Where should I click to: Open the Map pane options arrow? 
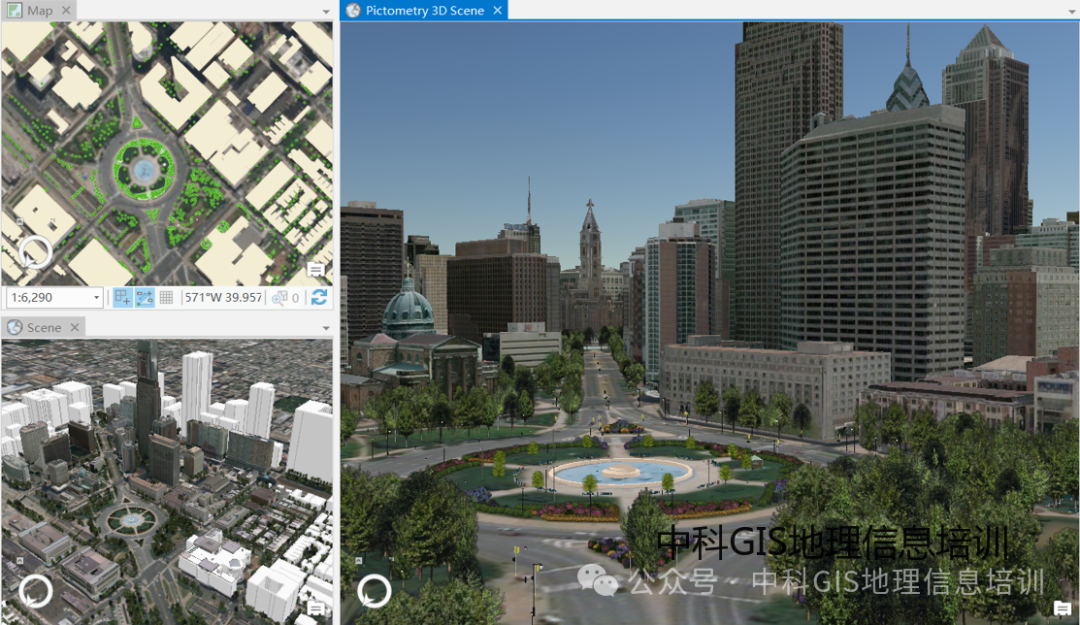point(326,12)
